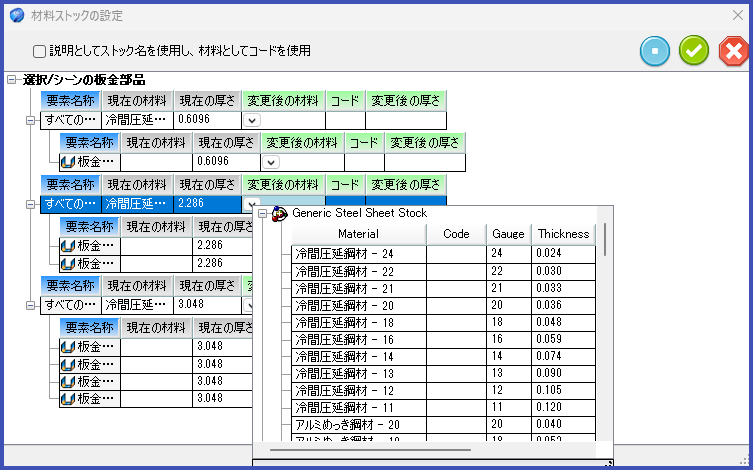Open material dropdown for 0.6096 sheet metal part
Screen dimensions: 753x470
[x=271, y=162]
